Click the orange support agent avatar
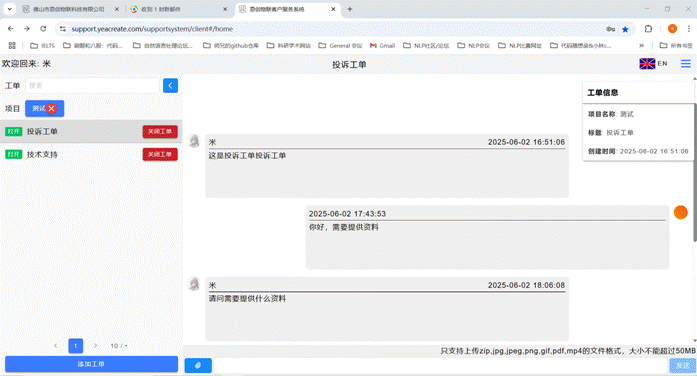Viewport: 697px width, 376px height. [680, 212]
